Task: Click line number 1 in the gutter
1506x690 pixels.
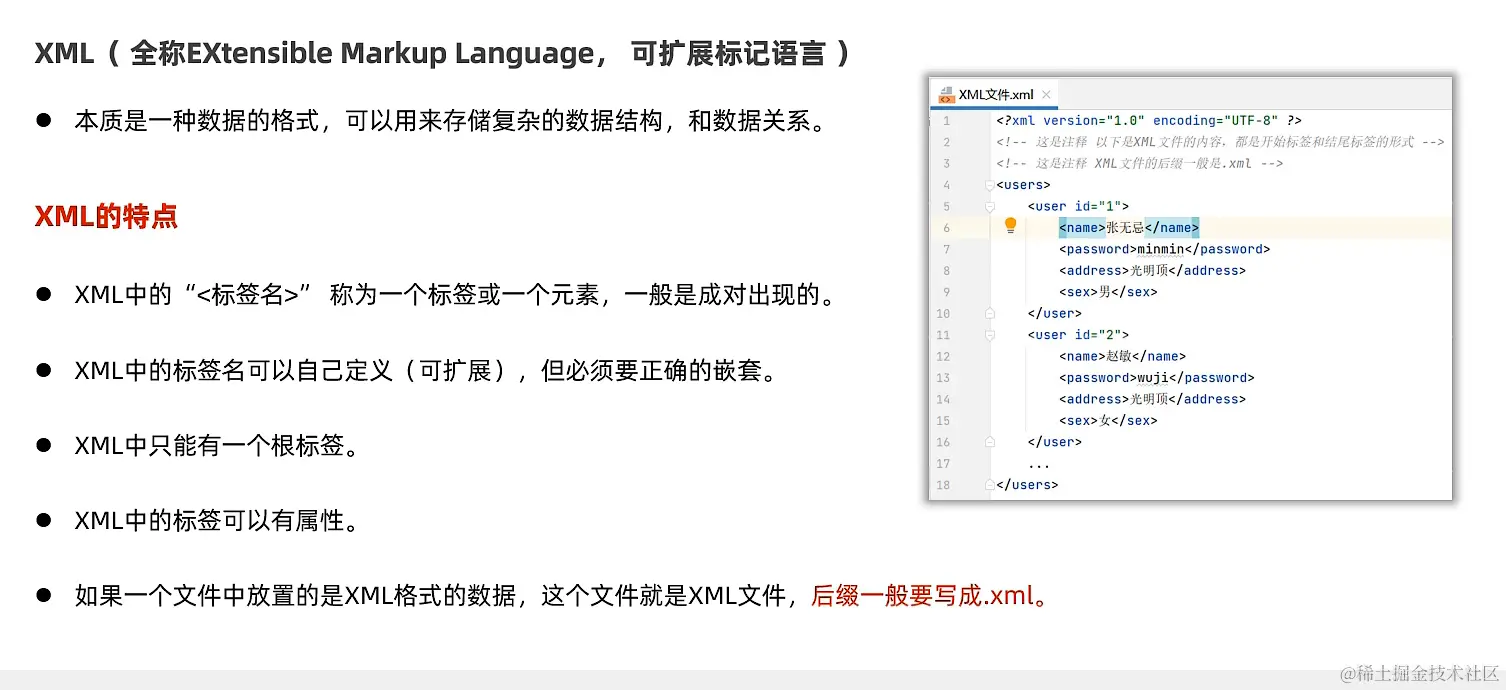Action: click(946, 121)
